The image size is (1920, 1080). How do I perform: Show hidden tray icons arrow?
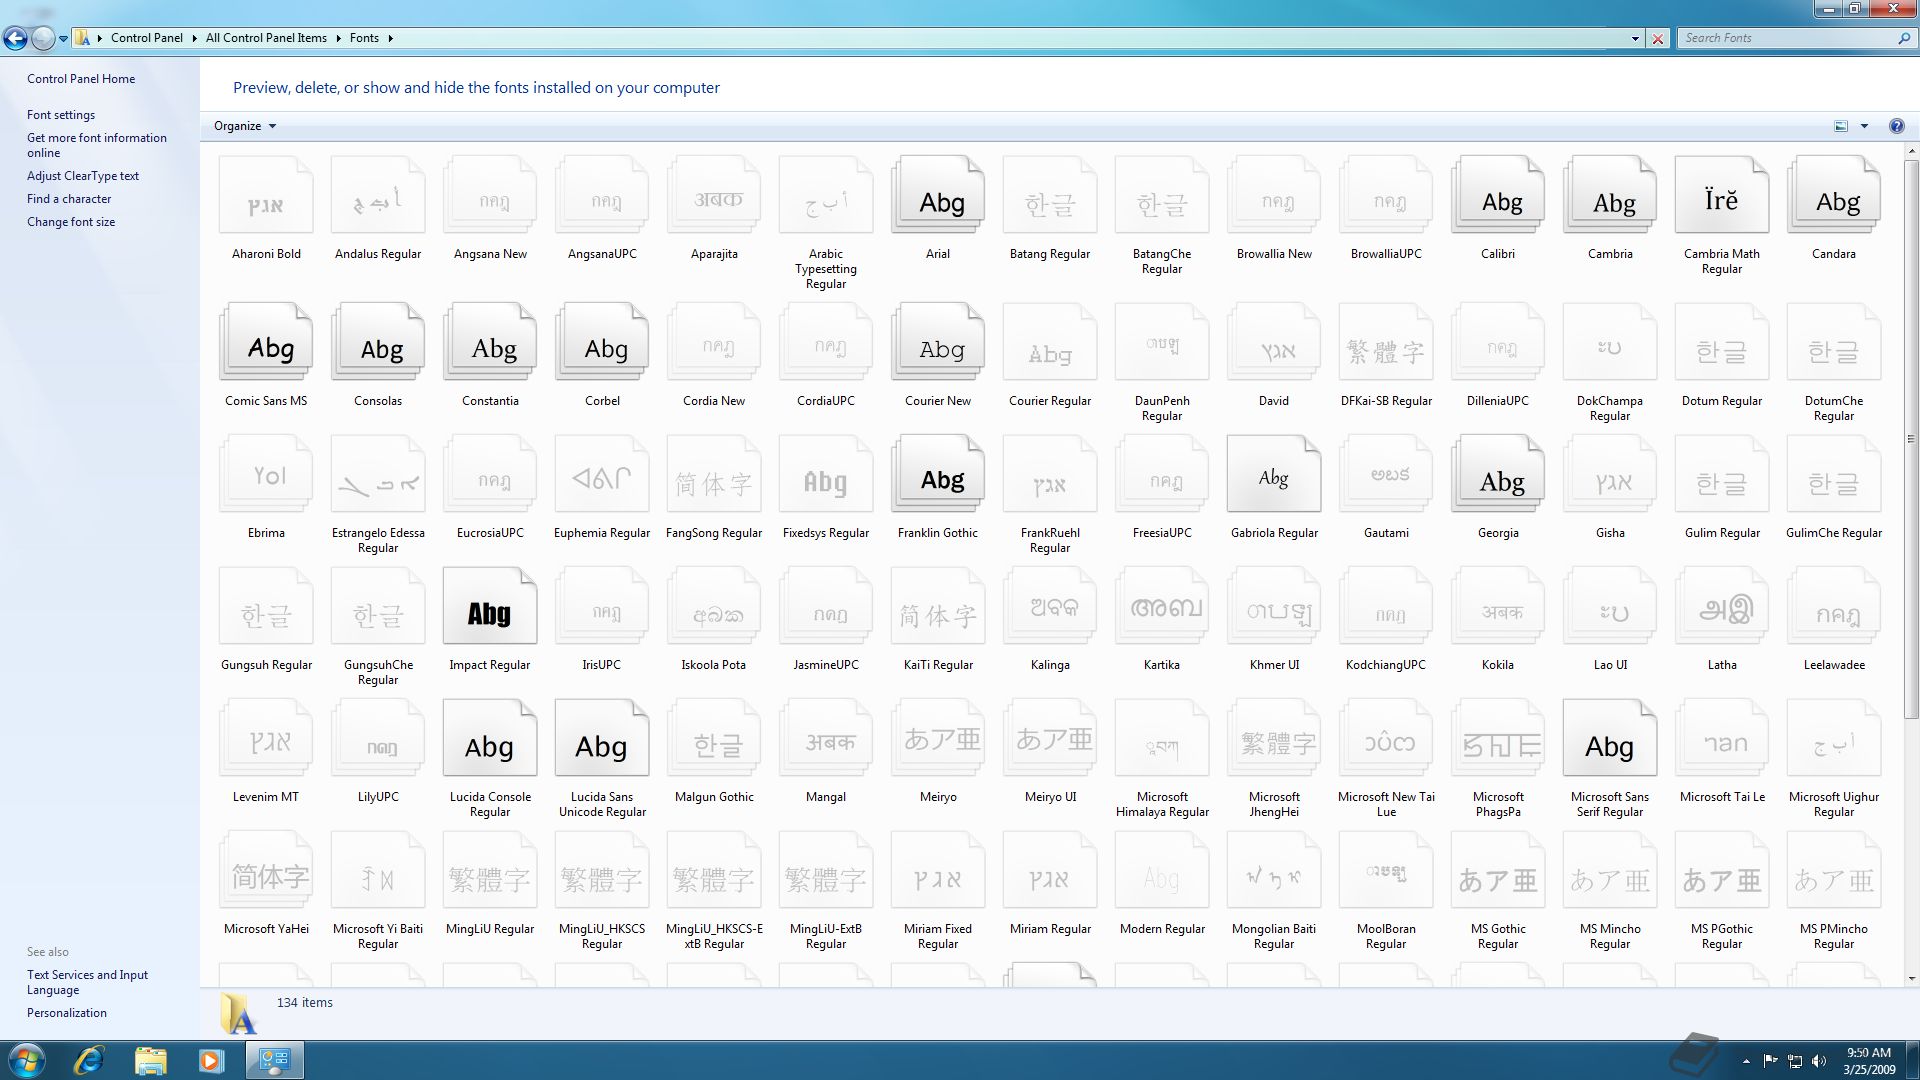(x=1746, y=1061)
